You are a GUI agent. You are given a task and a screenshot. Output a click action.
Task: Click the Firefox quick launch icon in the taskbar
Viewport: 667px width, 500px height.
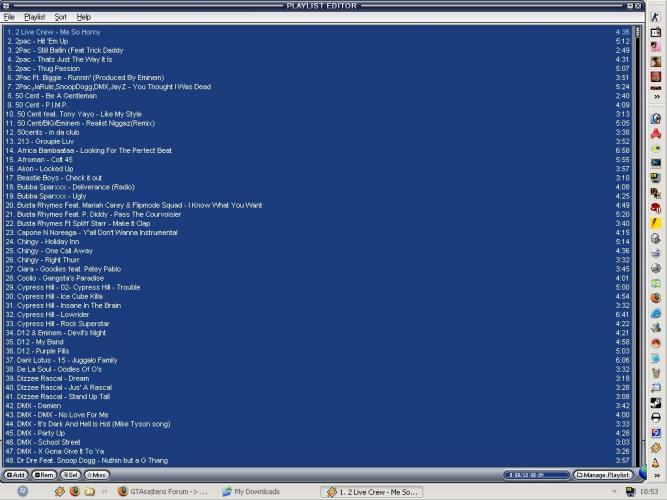[75, 492]
